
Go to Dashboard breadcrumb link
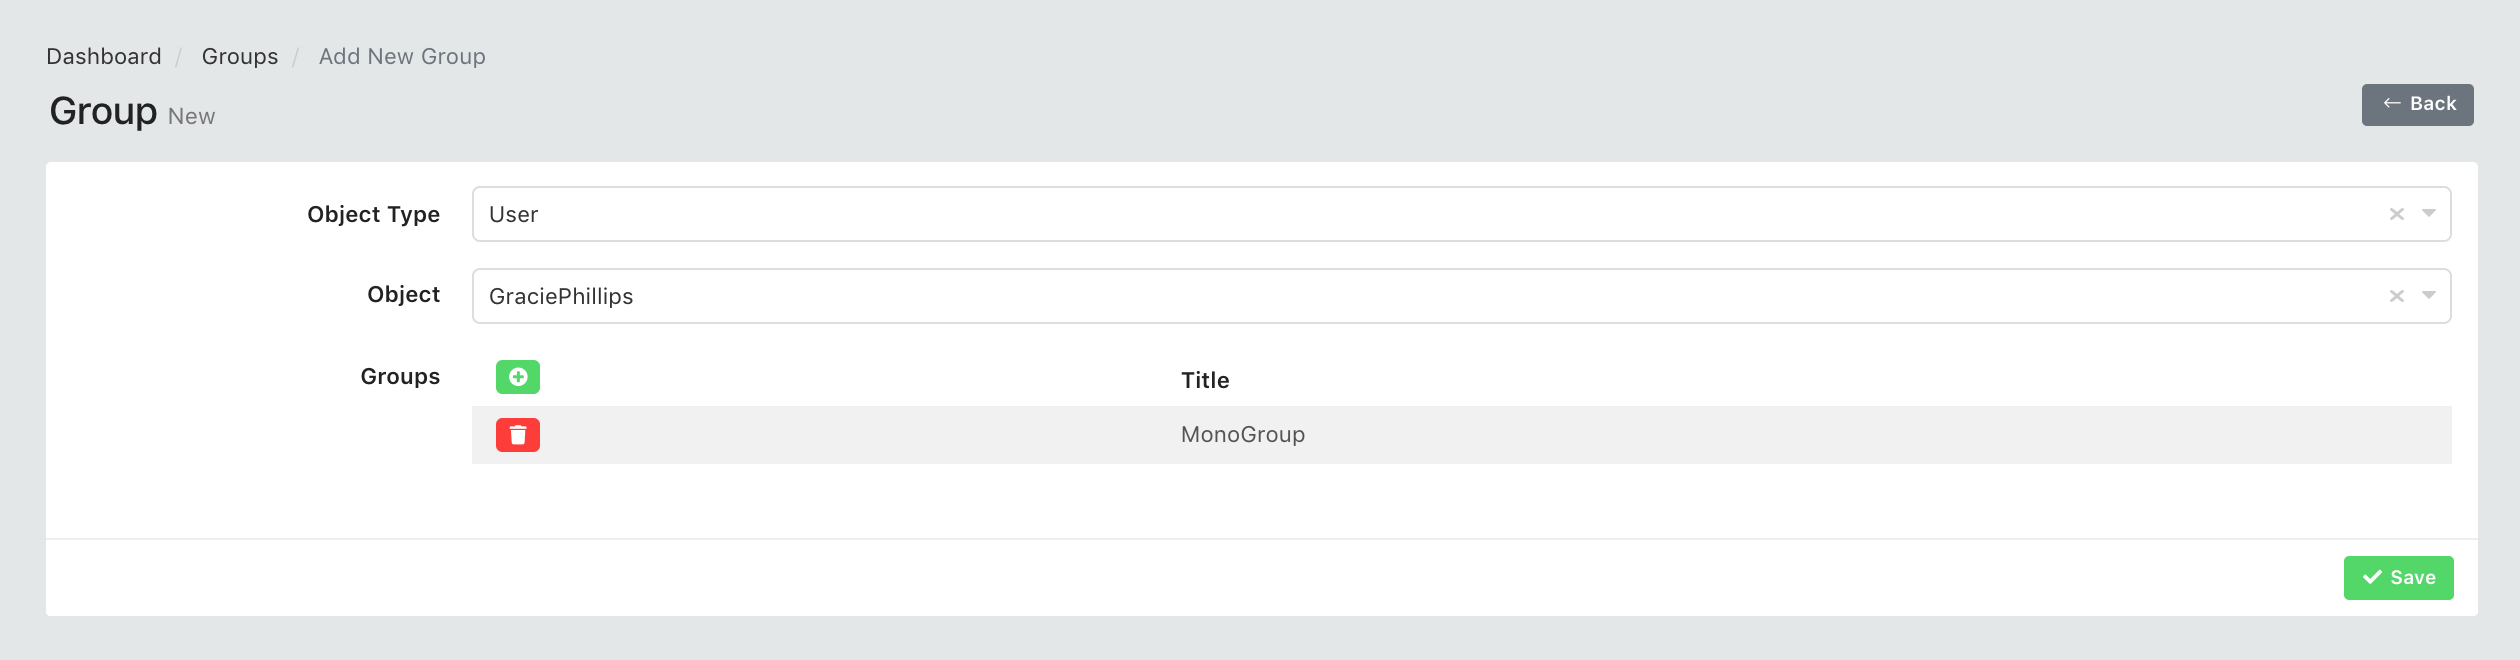[x=104, y=56]
